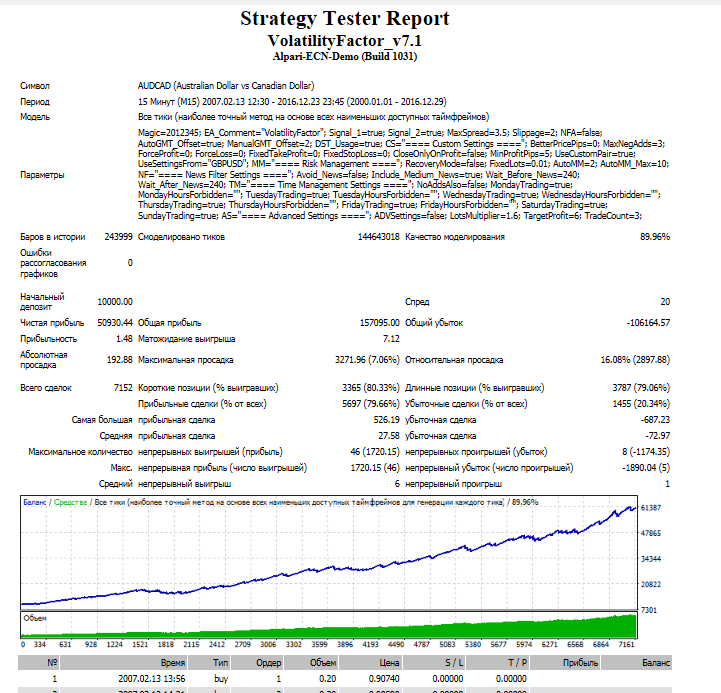Select maximal consecutive loss '-1890.04 (5)'
The width and height of the screenshot is (721, 693).
pyautogui.click(x=646, y=468)
